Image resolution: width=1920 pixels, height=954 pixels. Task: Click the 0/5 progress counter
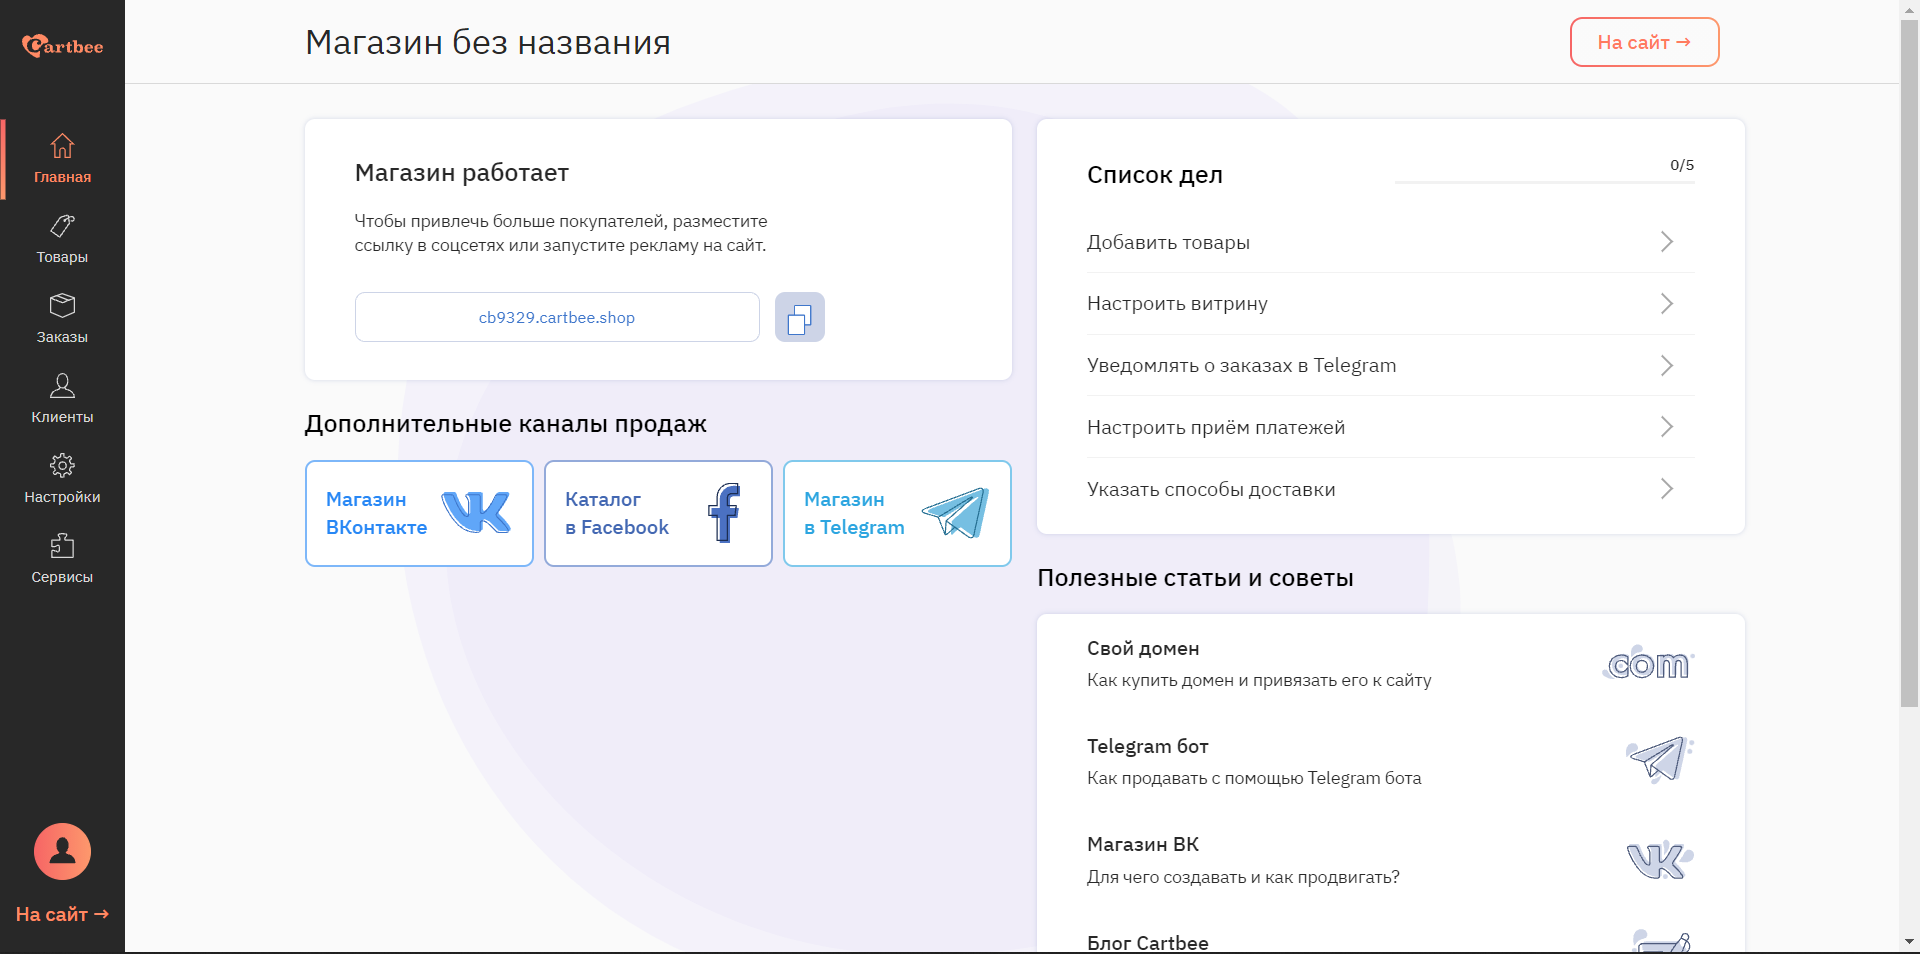(1682, 165)
